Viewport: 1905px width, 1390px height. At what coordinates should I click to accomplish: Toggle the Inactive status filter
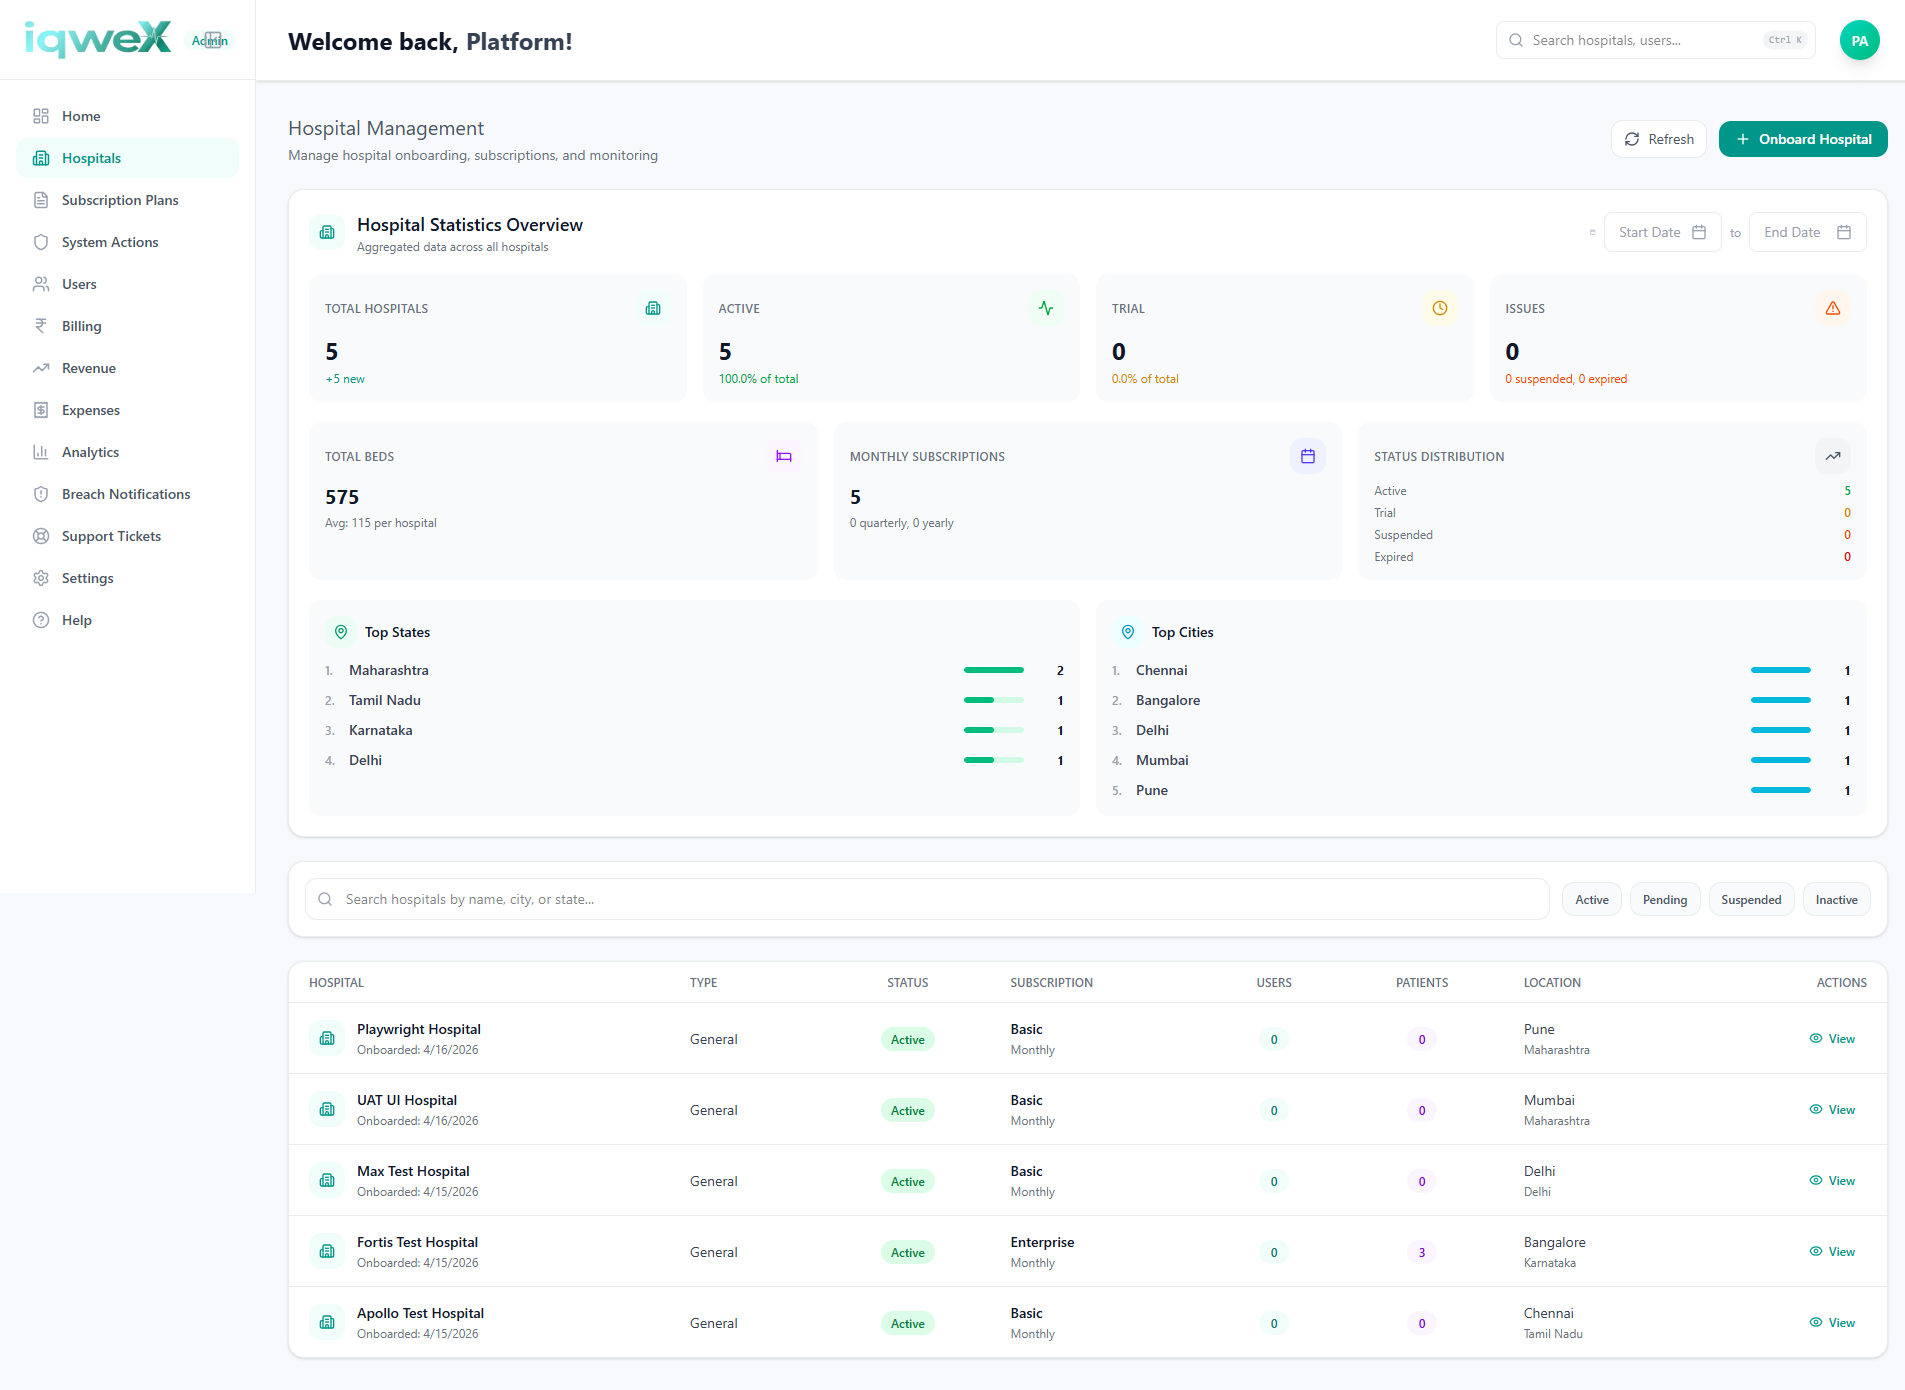(x=1837, y=900)
